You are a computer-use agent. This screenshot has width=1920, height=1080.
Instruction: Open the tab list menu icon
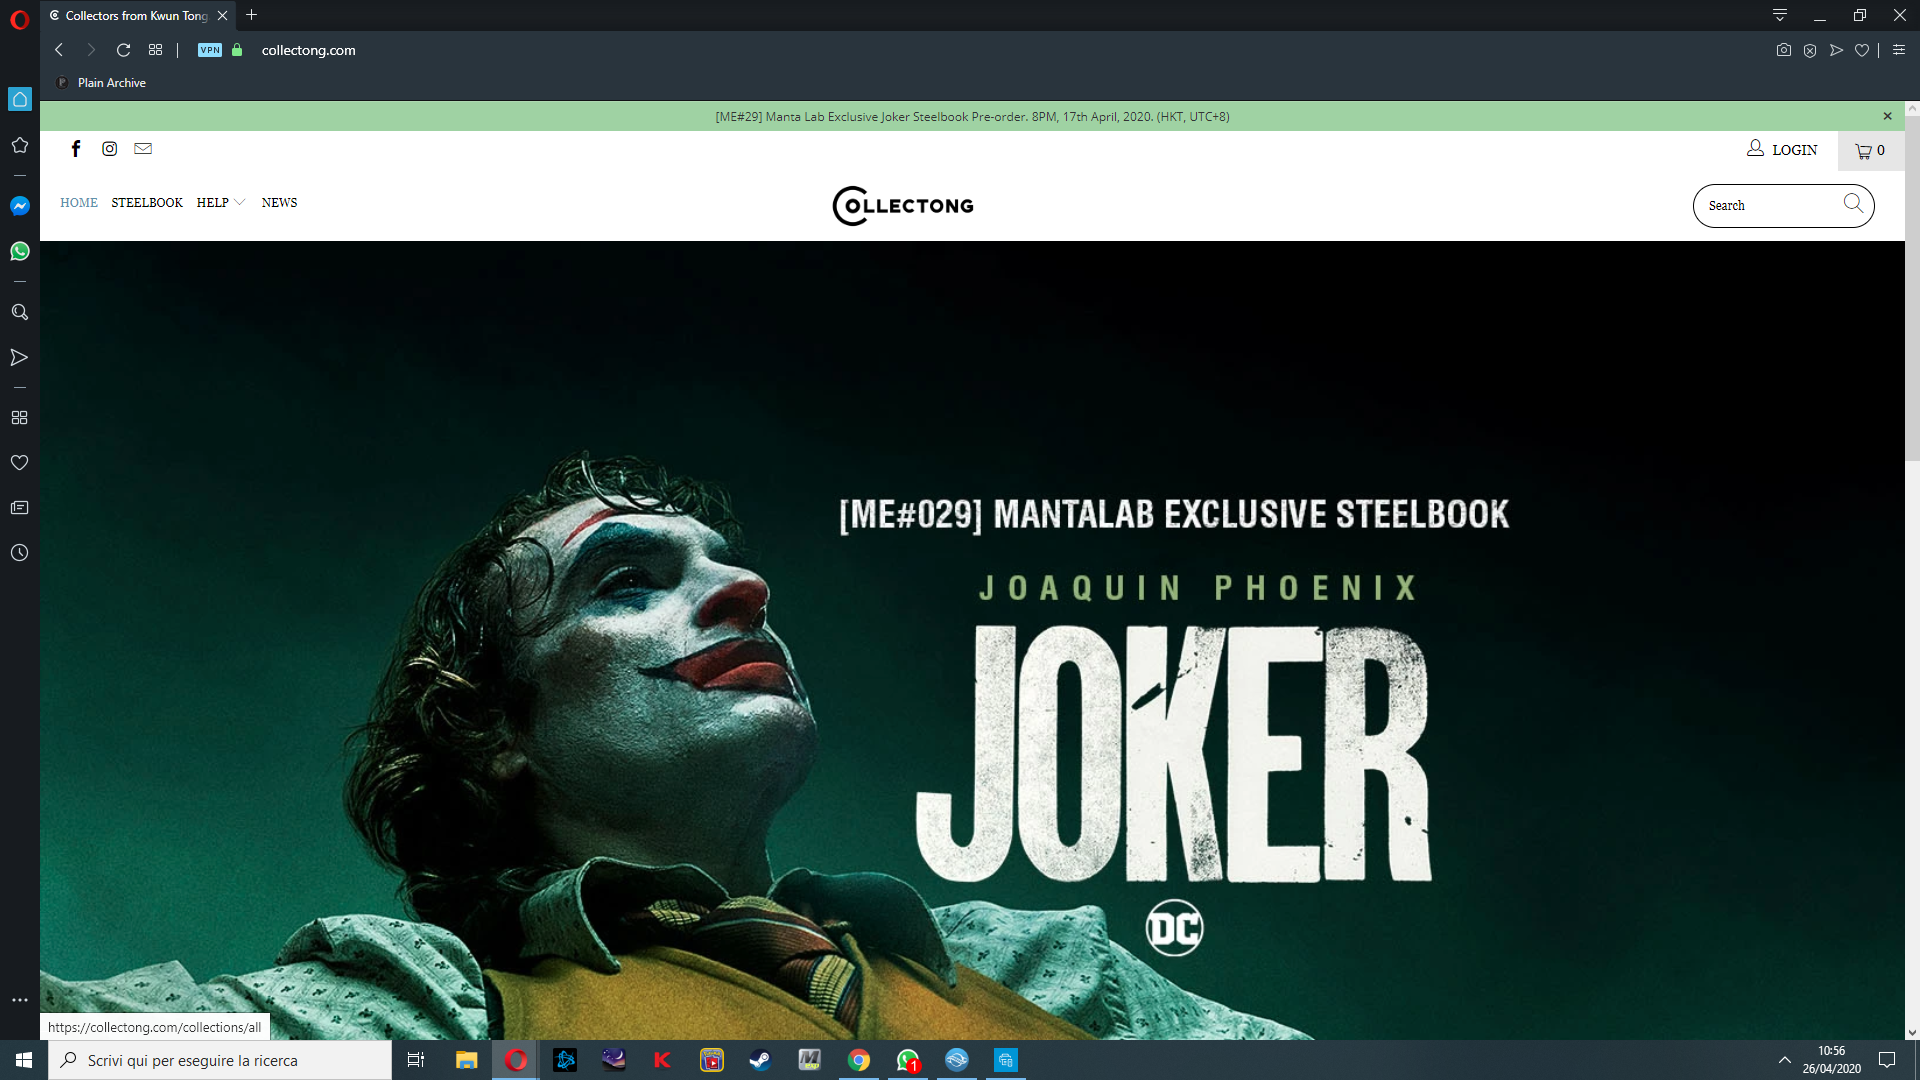tap(1780, 15)
